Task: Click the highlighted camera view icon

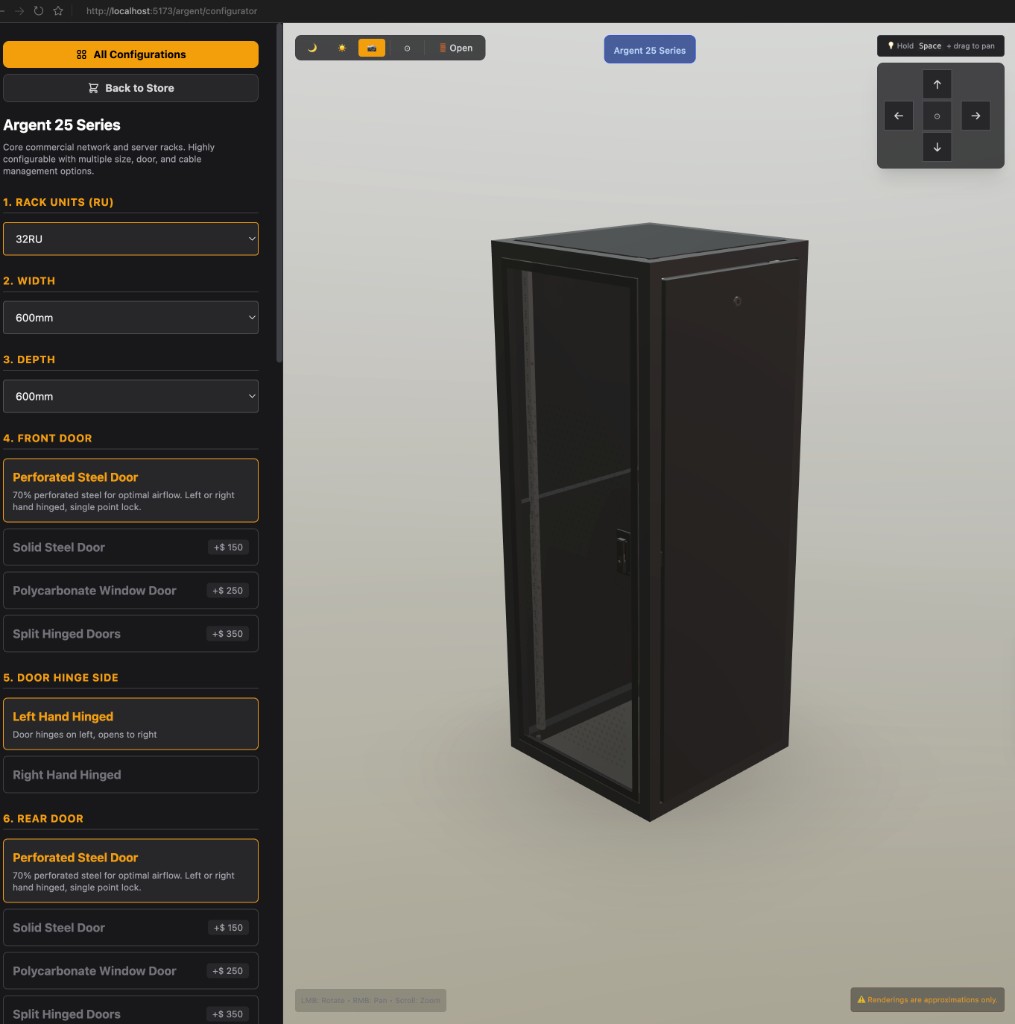Action: click(x=371, y=48)
